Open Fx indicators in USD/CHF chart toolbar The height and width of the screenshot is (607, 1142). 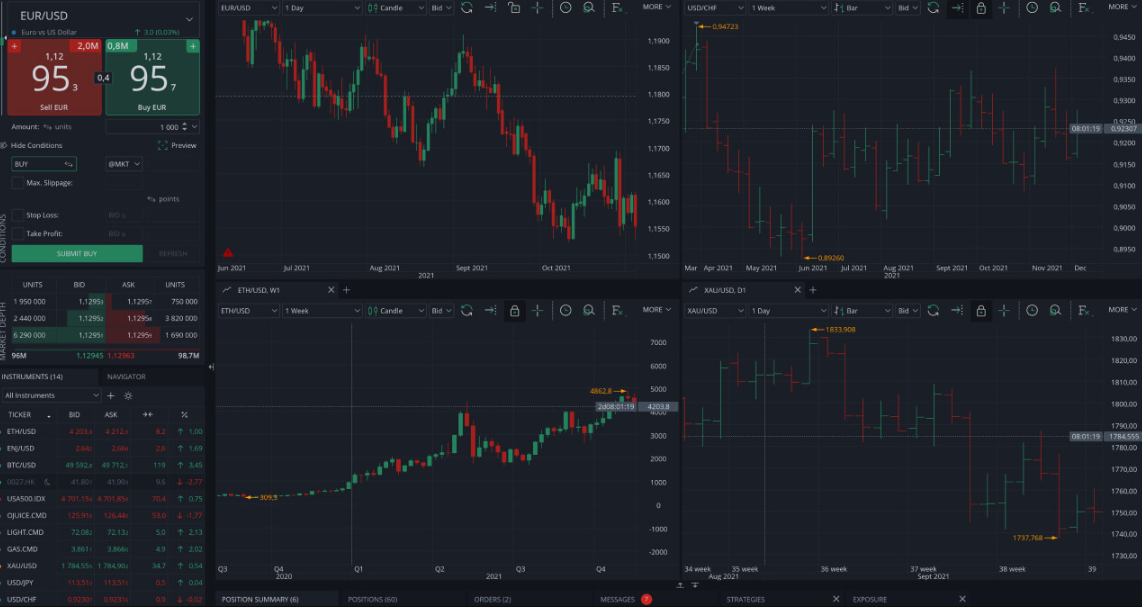pos(1084,7)
